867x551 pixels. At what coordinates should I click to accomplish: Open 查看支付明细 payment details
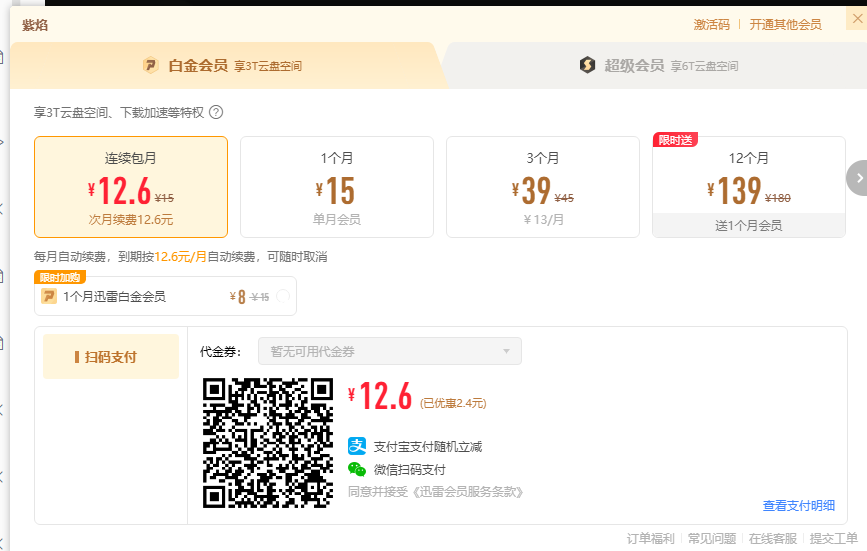click(798, 506)
